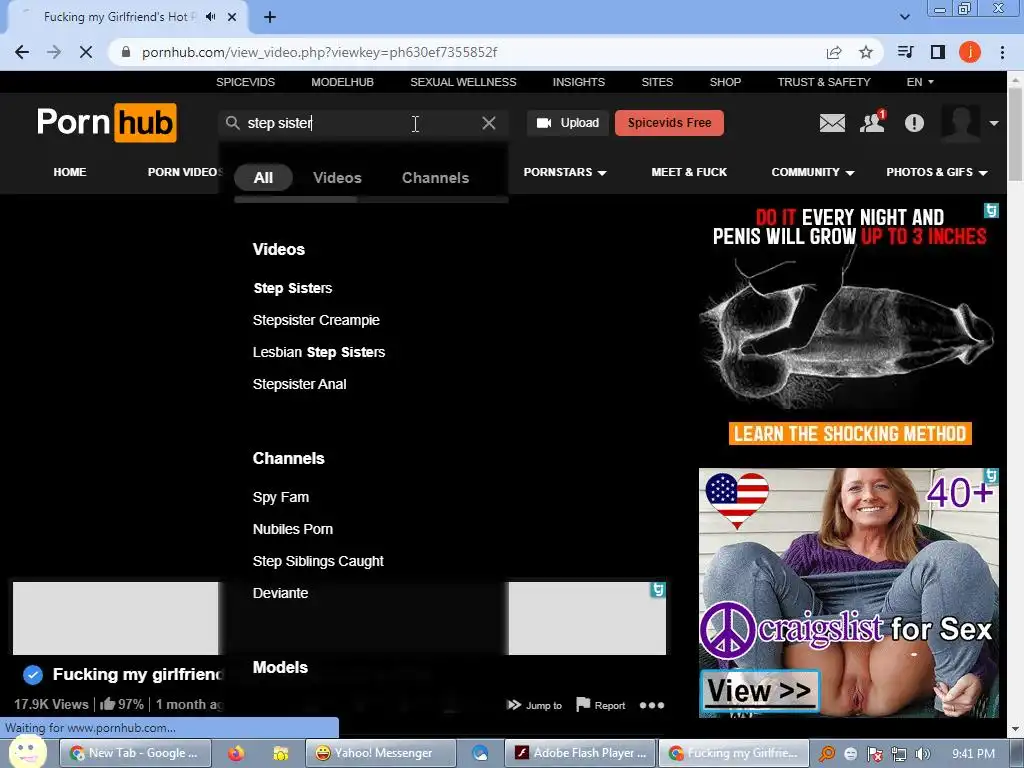Open the Chrome side panel icon
The width and height of the screenshot is (1024, 768).
[938, 52]
